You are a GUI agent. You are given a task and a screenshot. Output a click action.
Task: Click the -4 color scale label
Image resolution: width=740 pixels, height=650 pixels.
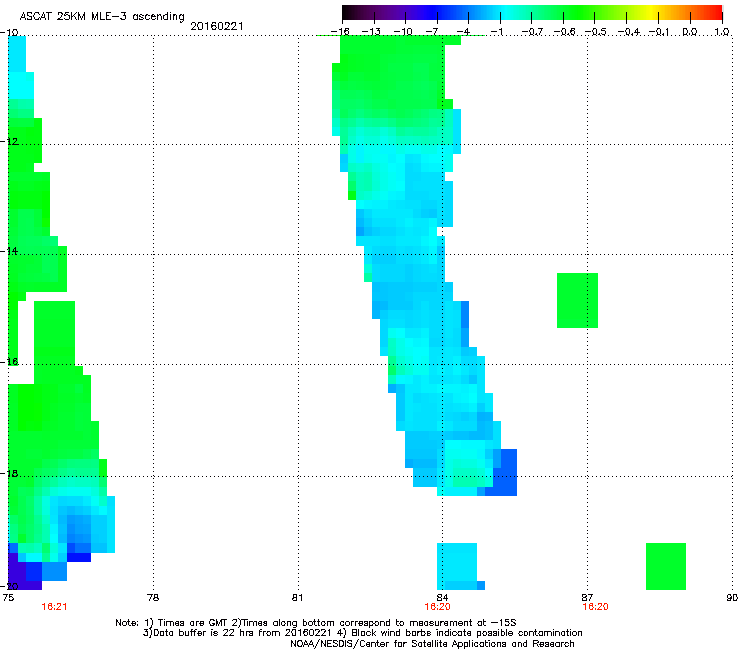[x=463, y=32]
